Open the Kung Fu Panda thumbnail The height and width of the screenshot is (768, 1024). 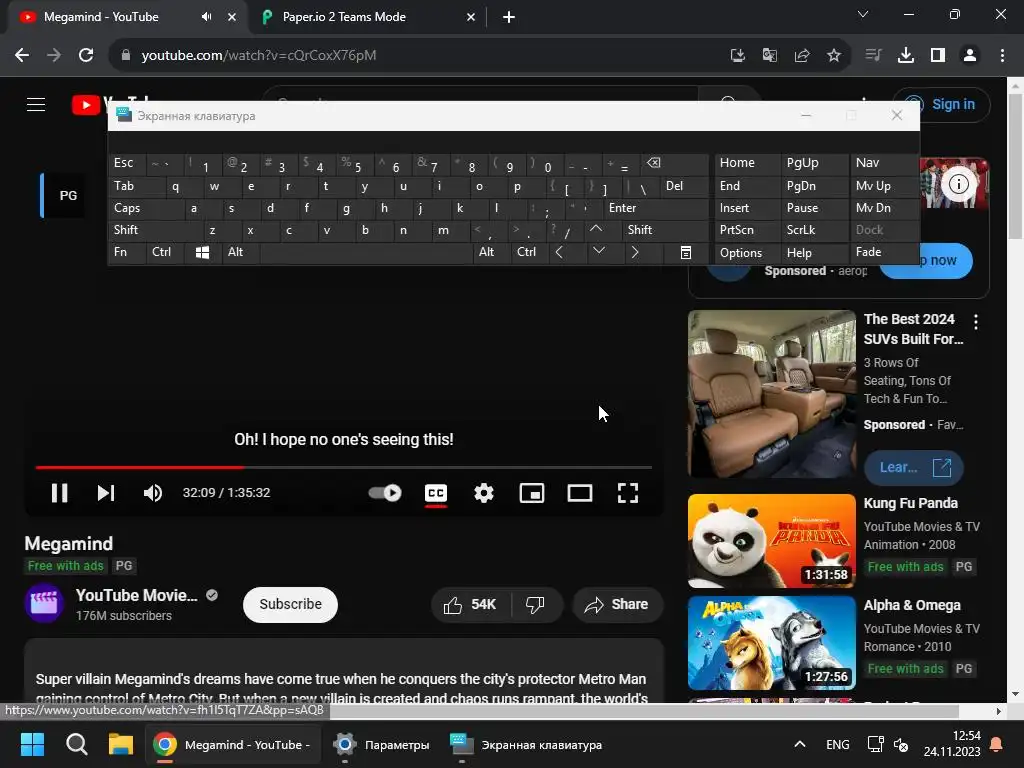[771, 541]
